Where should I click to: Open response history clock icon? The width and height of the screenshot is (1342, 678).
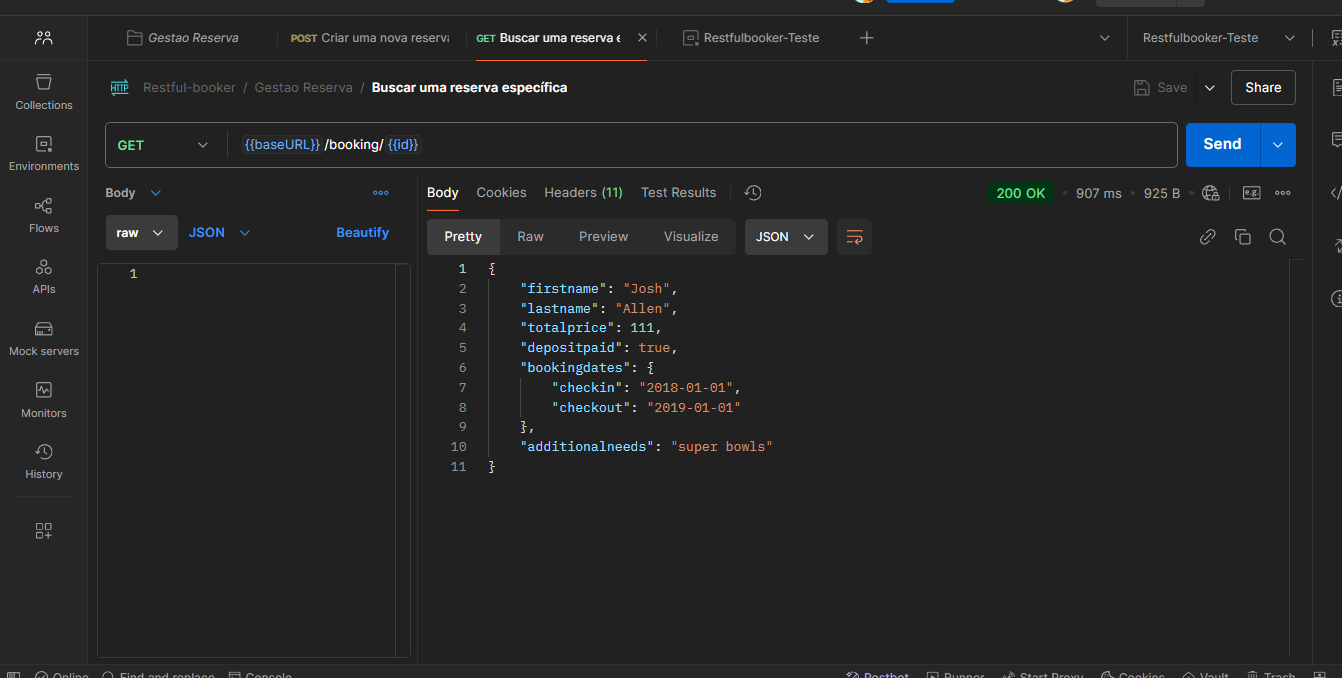pyautogui.click(x=753, y=193)
